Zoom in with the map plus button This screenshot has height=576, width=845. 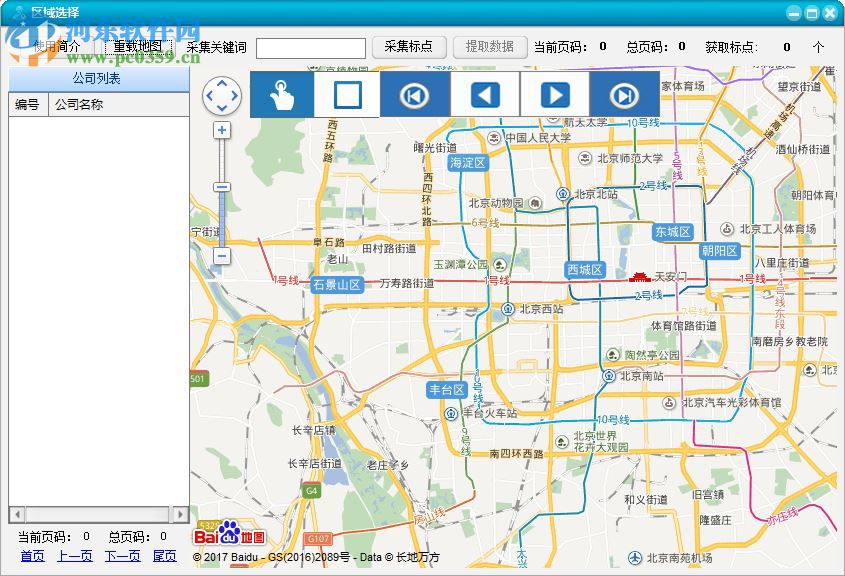(222, 130)
